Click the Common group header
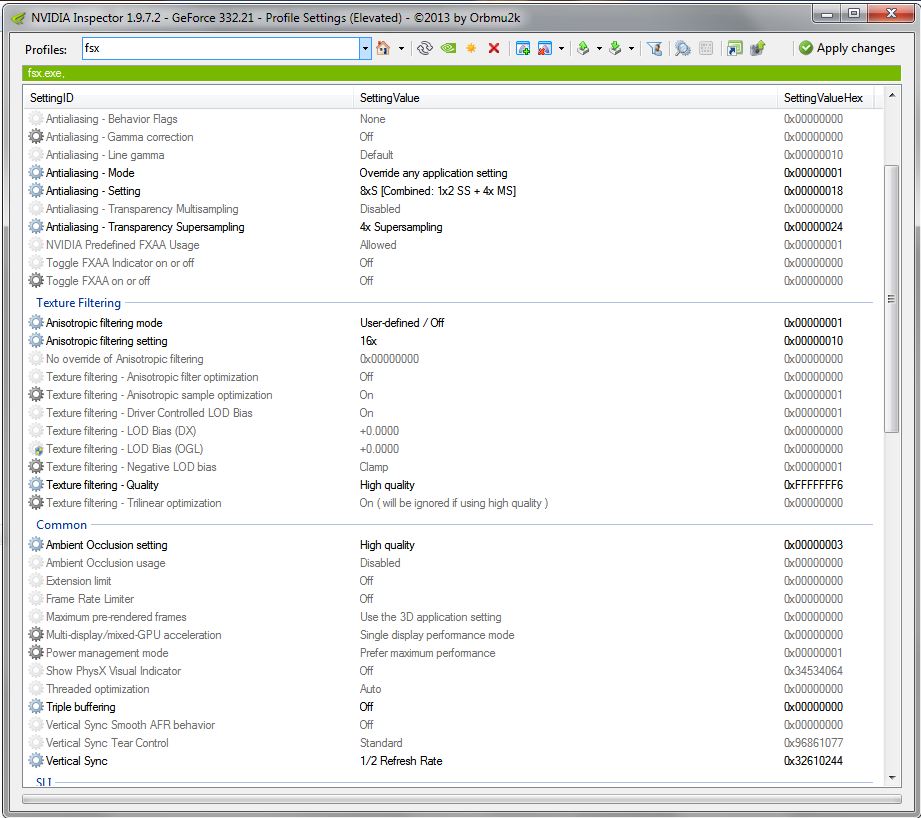This screenshot has height=818, width=921. point(61,524)
